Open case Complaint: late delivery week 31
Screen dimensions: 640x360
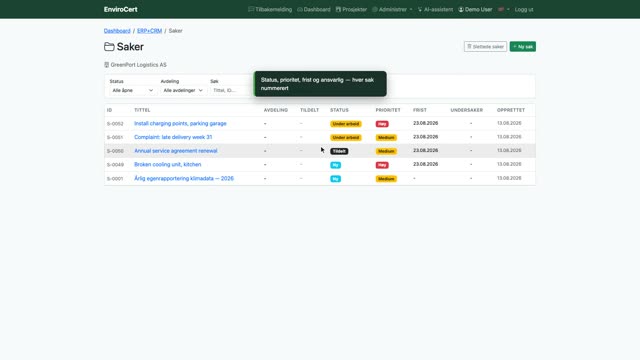point(173,137)
